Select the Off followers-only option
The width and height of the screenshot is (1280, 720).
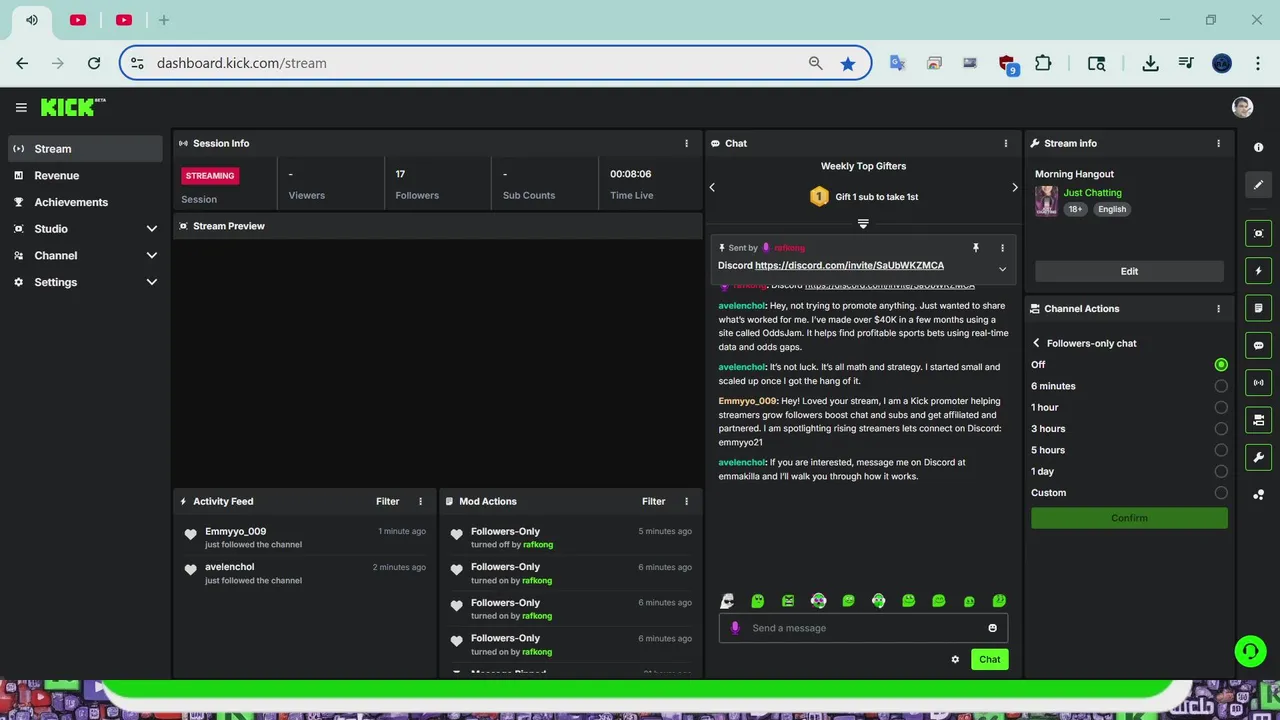click(1221, 365)
